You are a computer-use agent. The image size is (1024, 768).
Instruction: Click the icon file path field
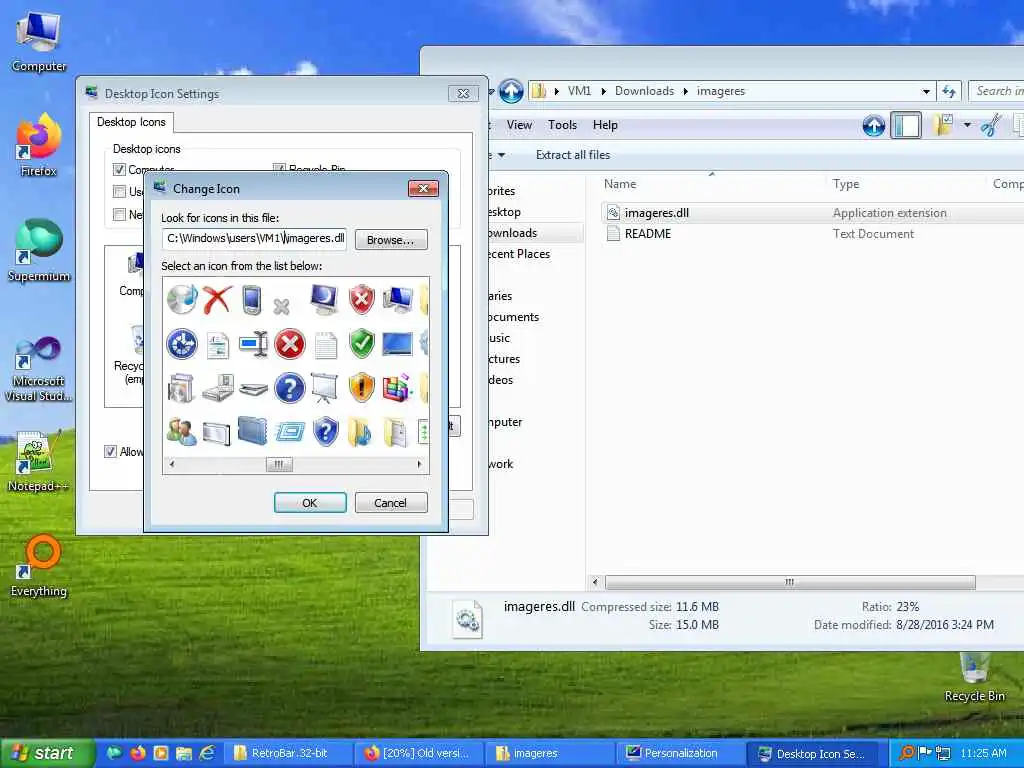pos(254,238)
